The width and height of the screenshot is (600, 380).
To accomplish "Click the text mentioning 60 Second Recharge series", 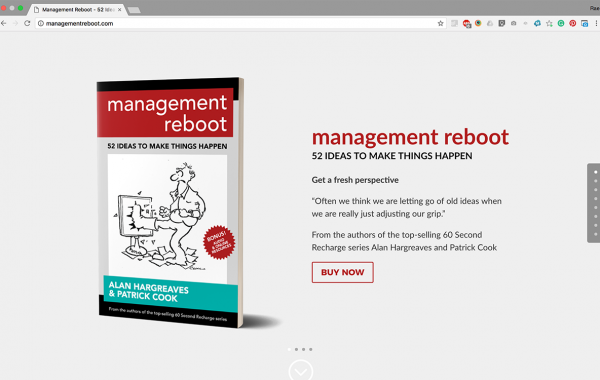I will (404, 241).
